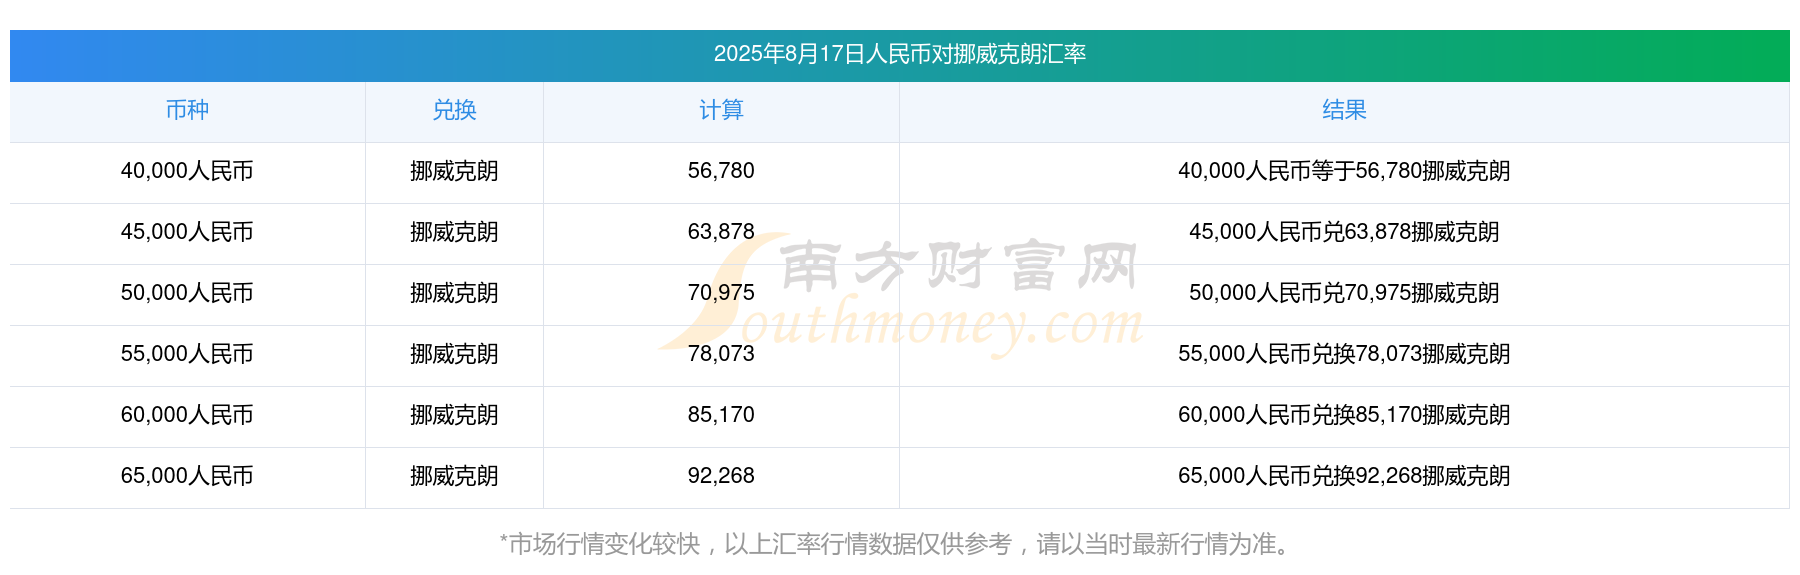Image resolution: width=1800 pixels, height=575 pixels.
Task: Click 挪威克朗 in the 55,000人民币 row
Action: point(454,354)
